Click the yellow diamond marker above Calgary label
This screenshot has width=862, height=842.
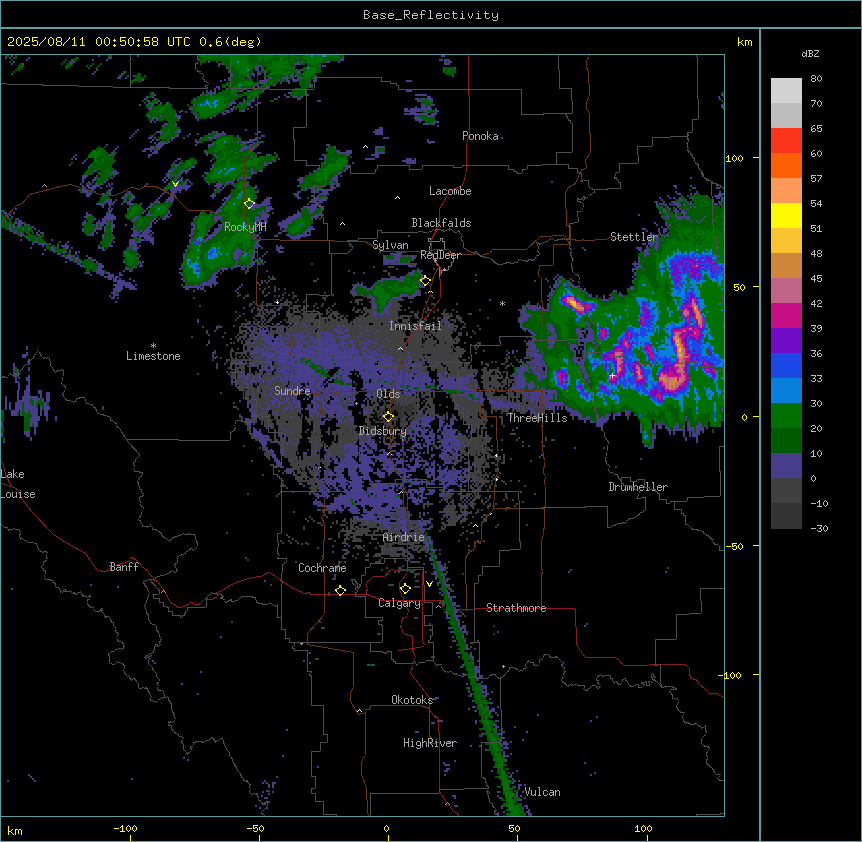point(405,589)
